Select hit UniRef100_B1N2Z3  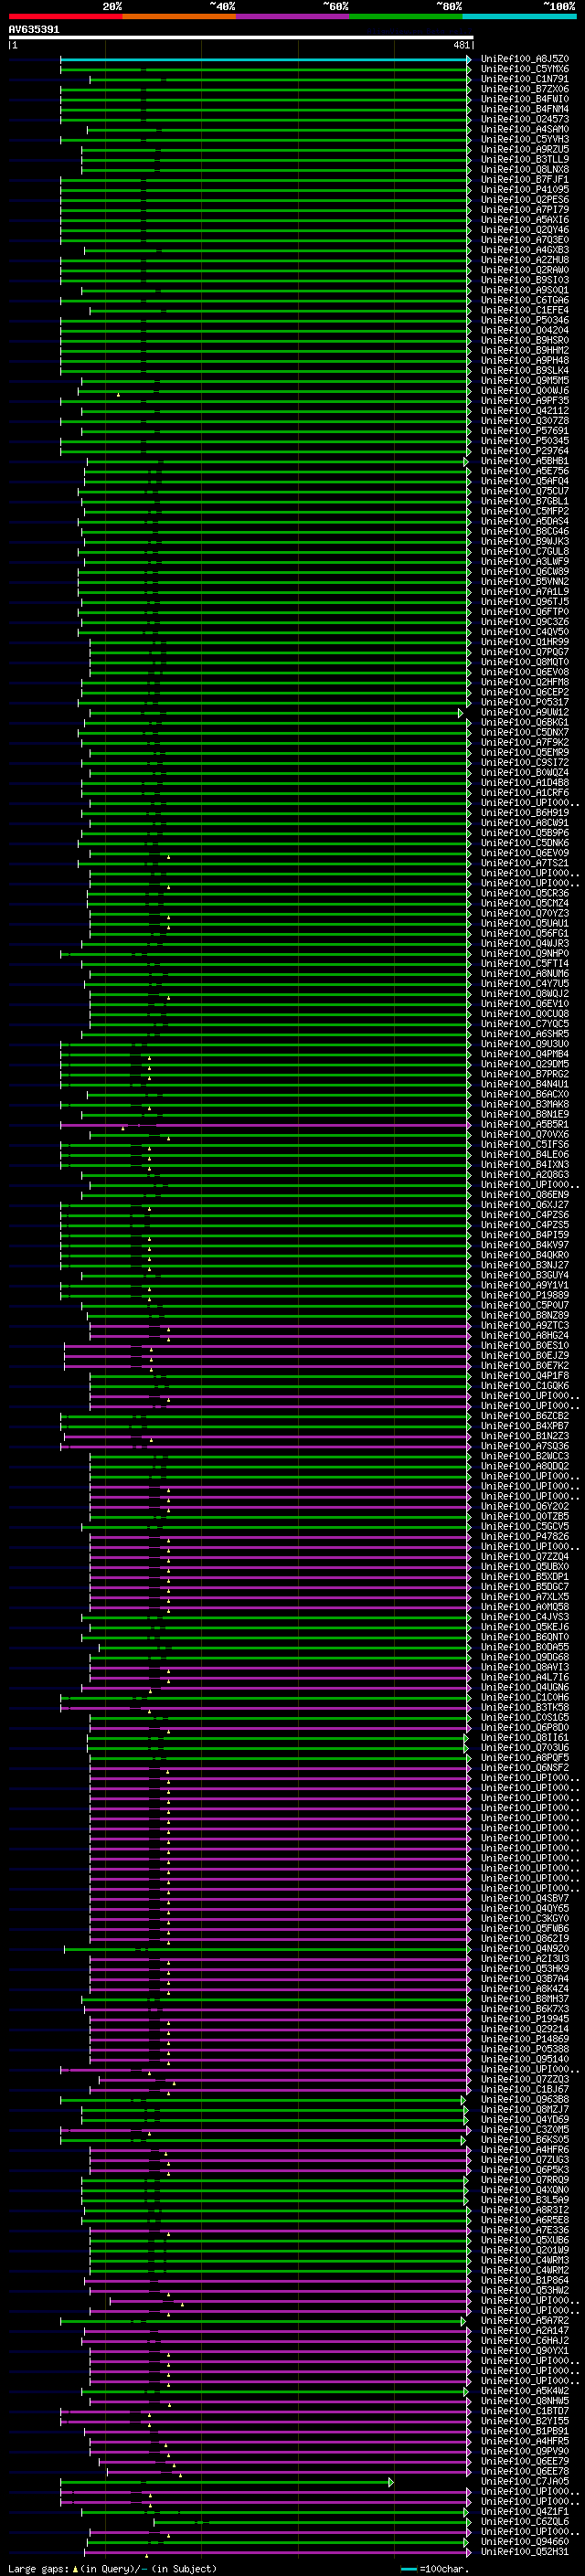(x=525, y=1436)
